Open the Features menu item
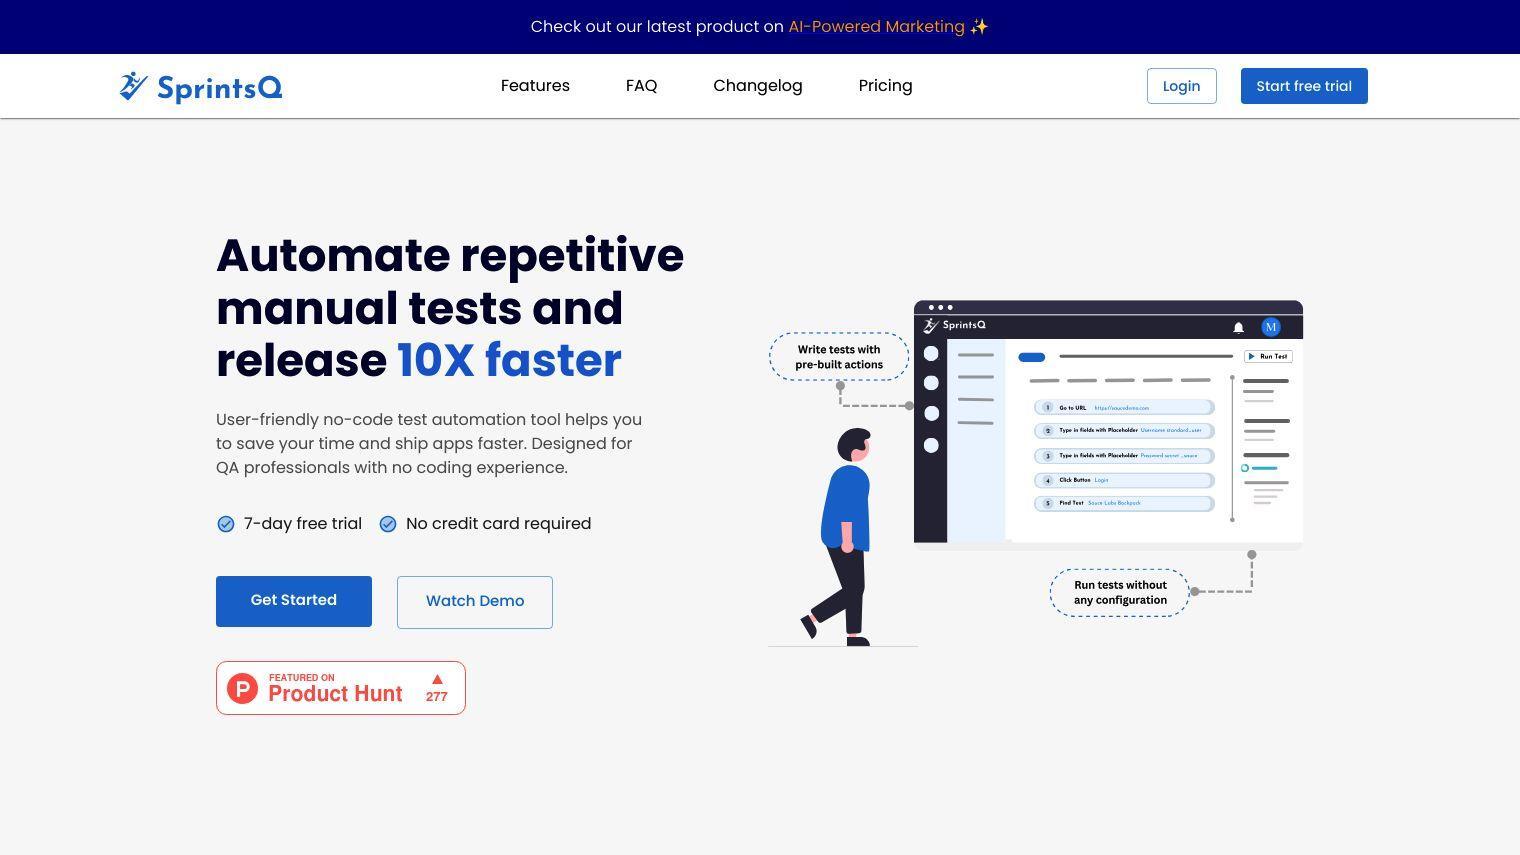This screenshot has width=1520, height=855. pyautogui.click(x=535, y=86)
